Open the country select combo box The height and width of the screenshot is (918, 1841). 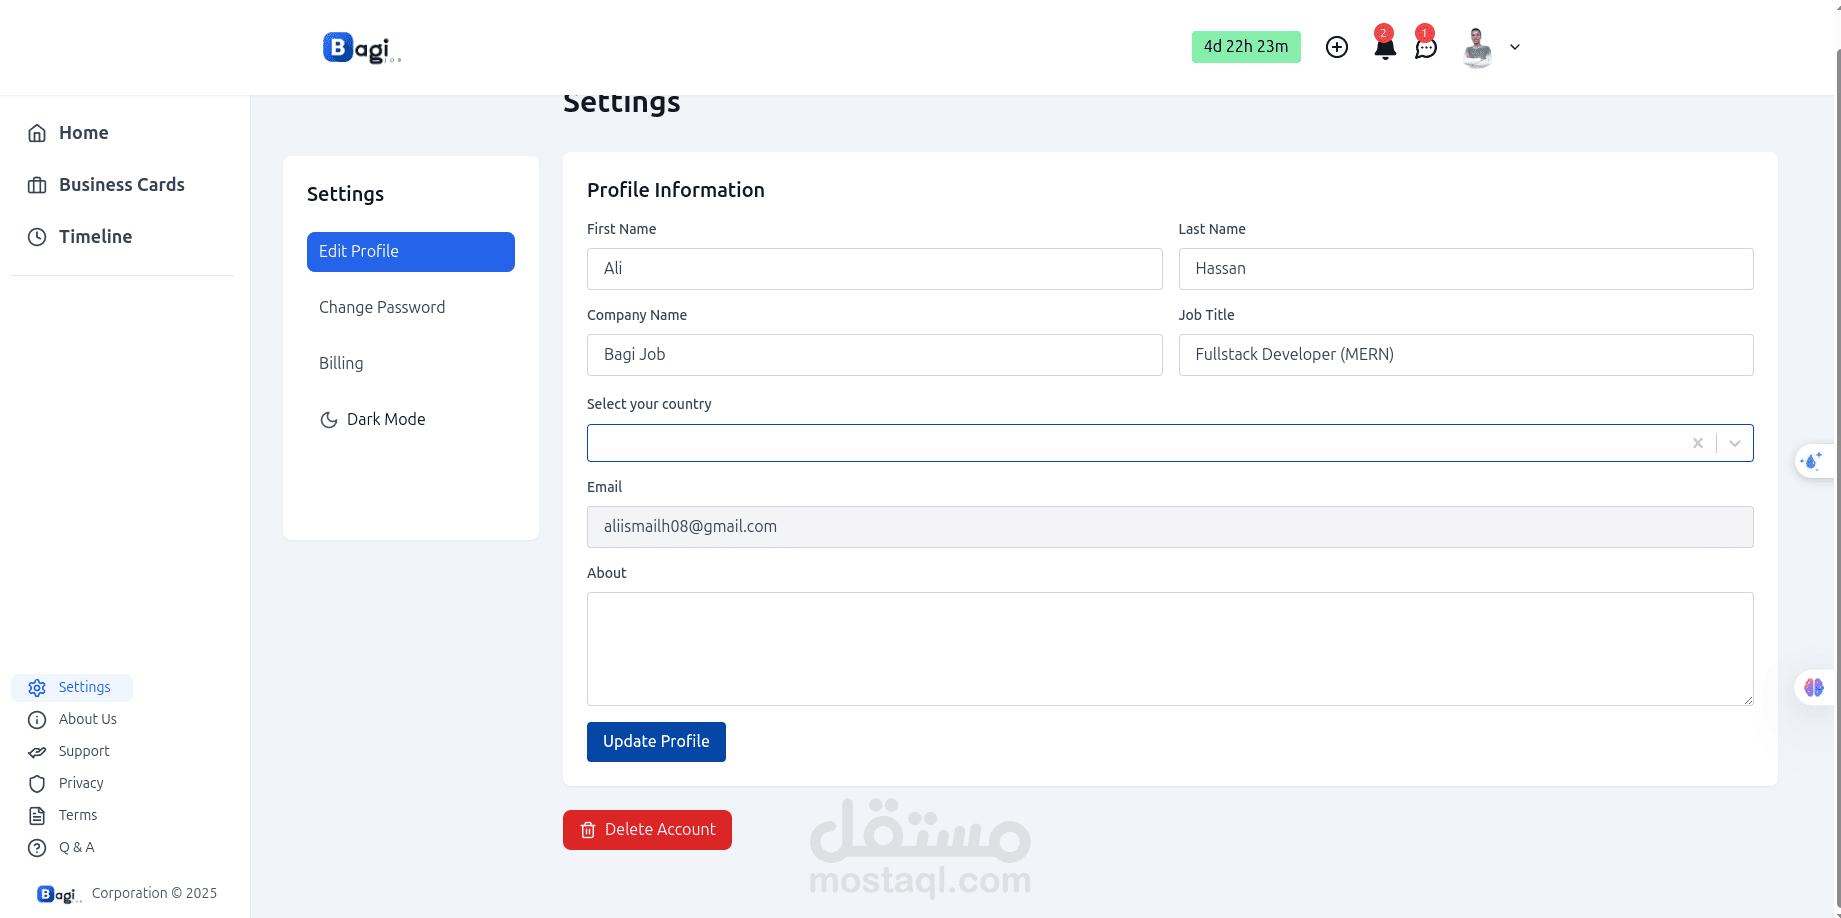1170,443
